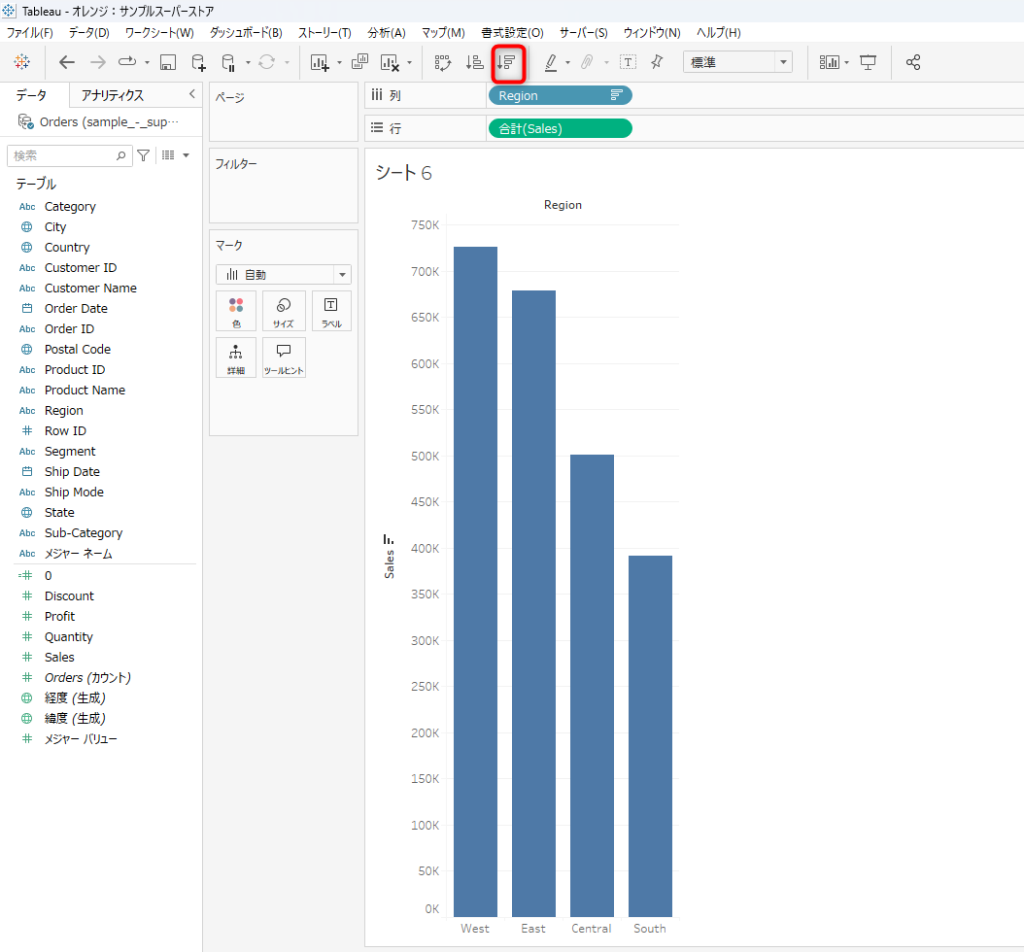This screenshot has width=1024, height=952.
Task: Open the 自動 mark type dropdown
Action: [283, 274]
